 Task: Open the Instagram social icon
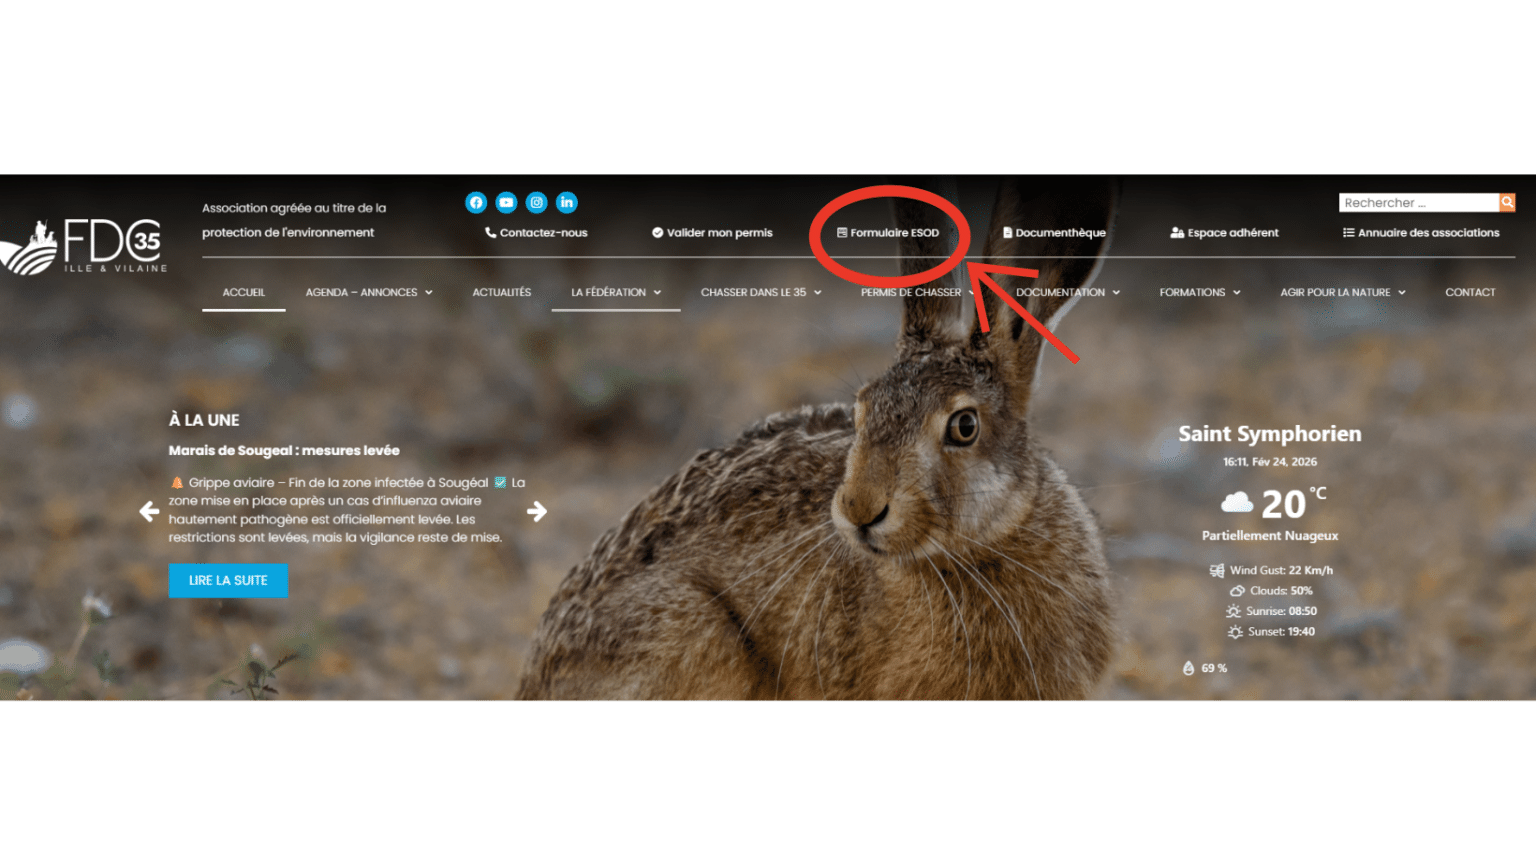pyautogui.click(x=537, y=203)
